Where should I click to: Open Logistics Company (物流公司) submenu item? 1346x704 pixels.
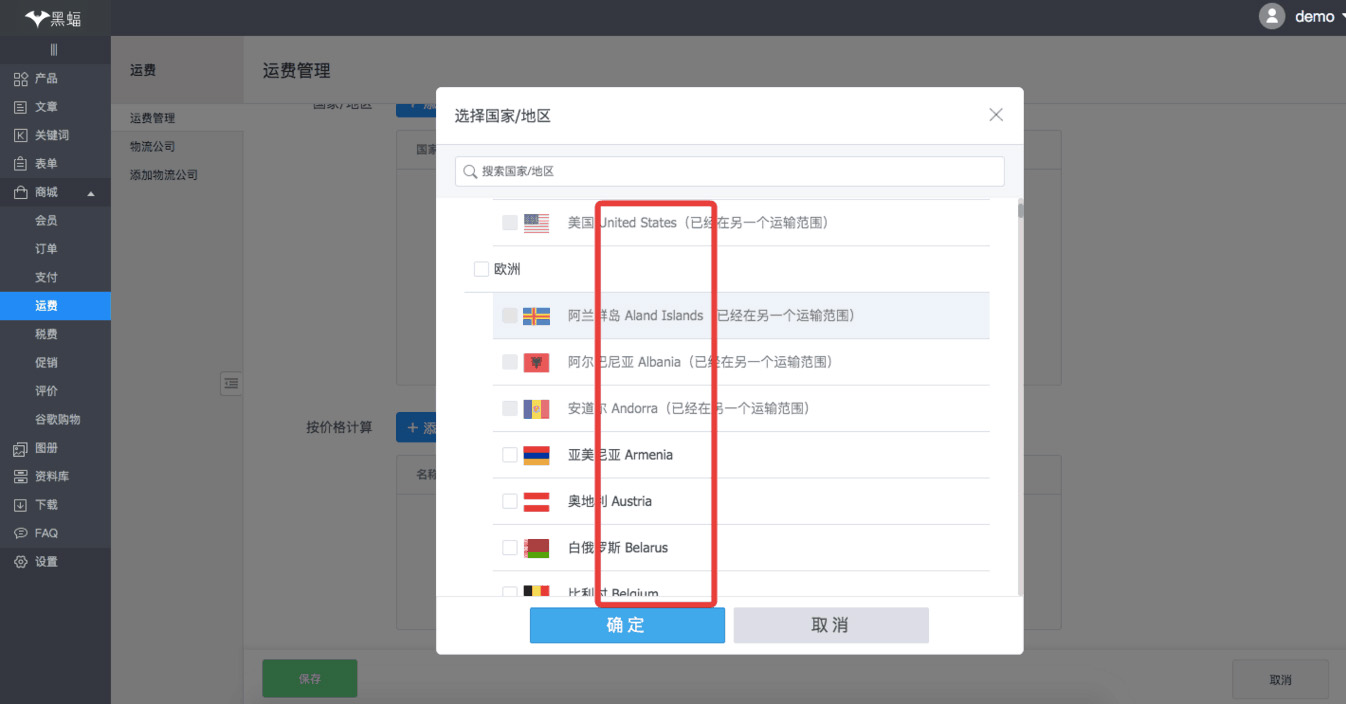tap(152, 147)
